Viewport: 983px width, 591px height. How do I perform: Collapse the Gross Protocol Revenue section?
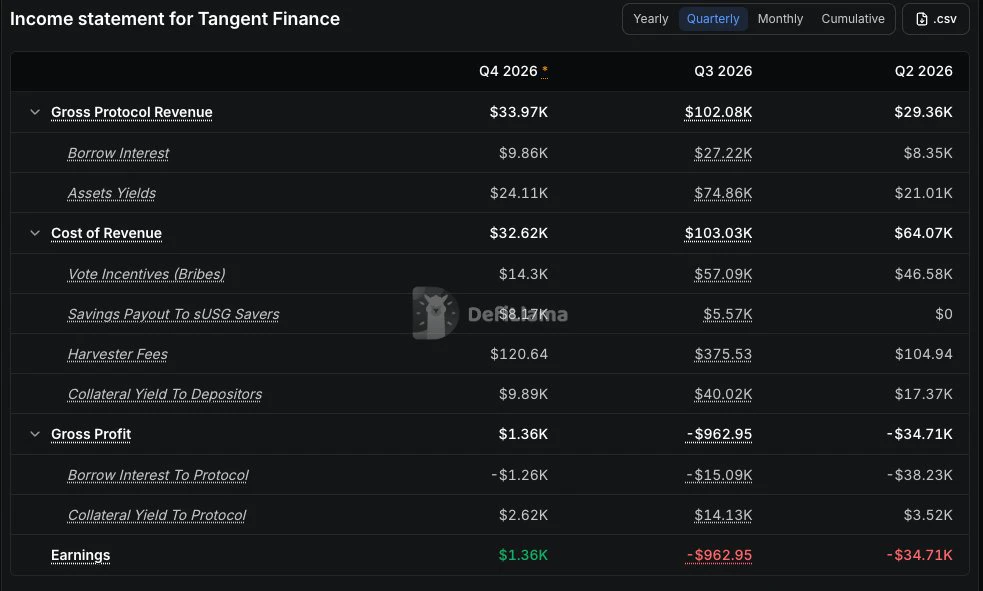click(35, 112)
